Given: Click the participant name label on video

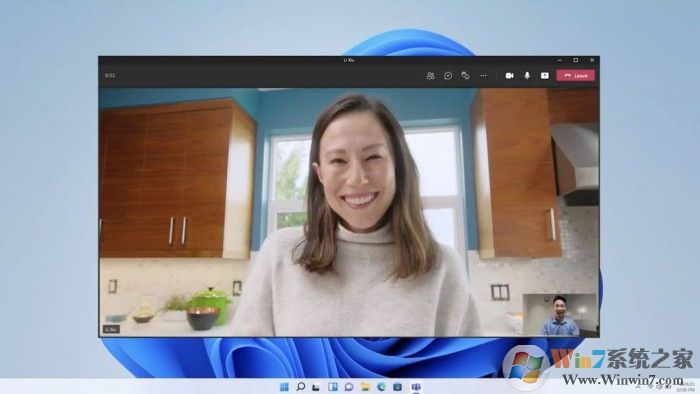Looking at the screenshot, I should [x=111, y=329].
